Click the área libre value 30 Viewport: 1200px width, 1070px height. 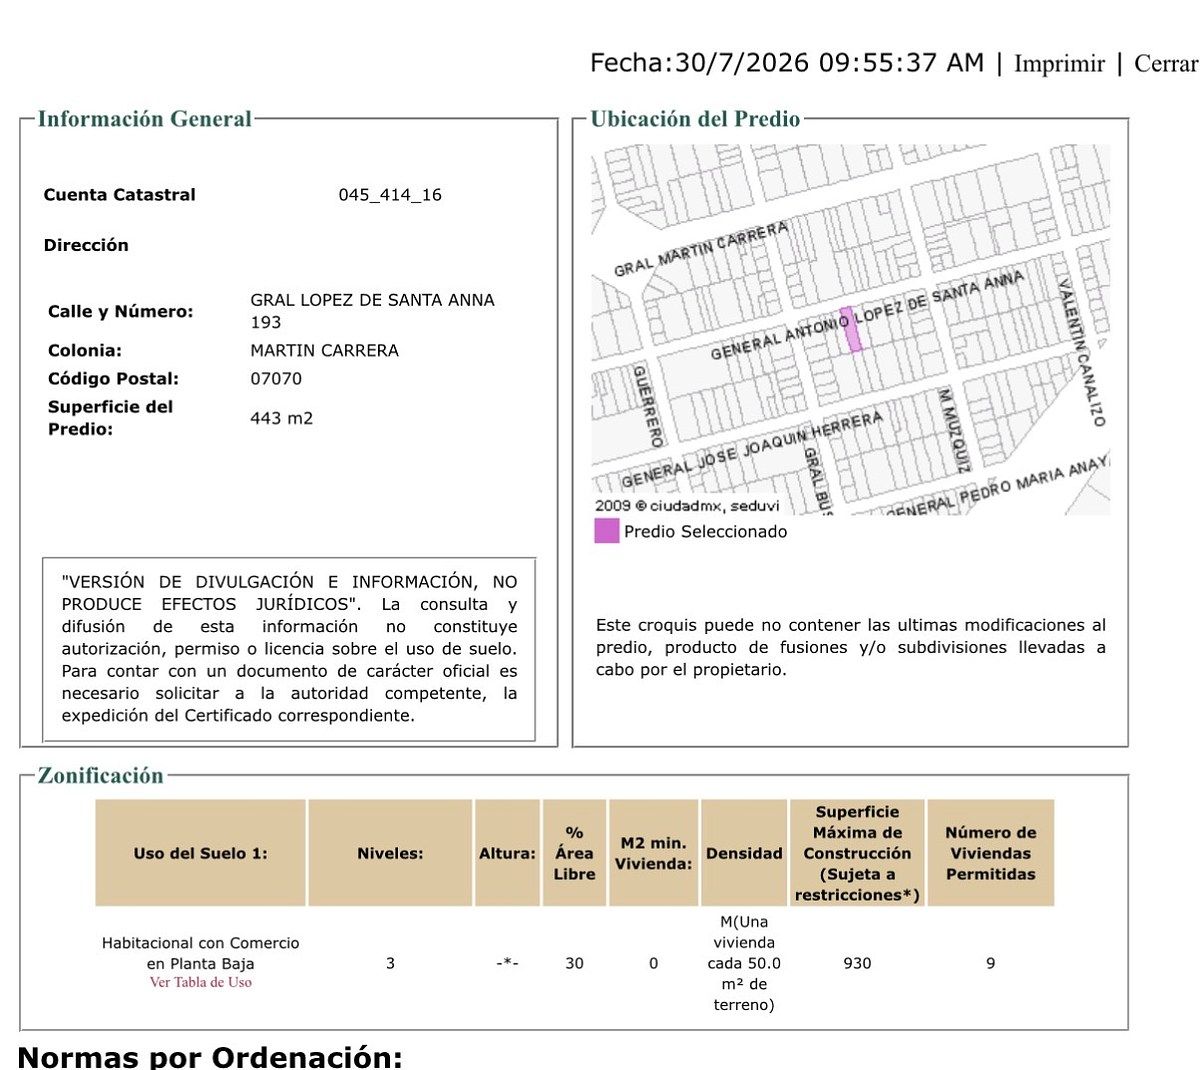(574, 963)
